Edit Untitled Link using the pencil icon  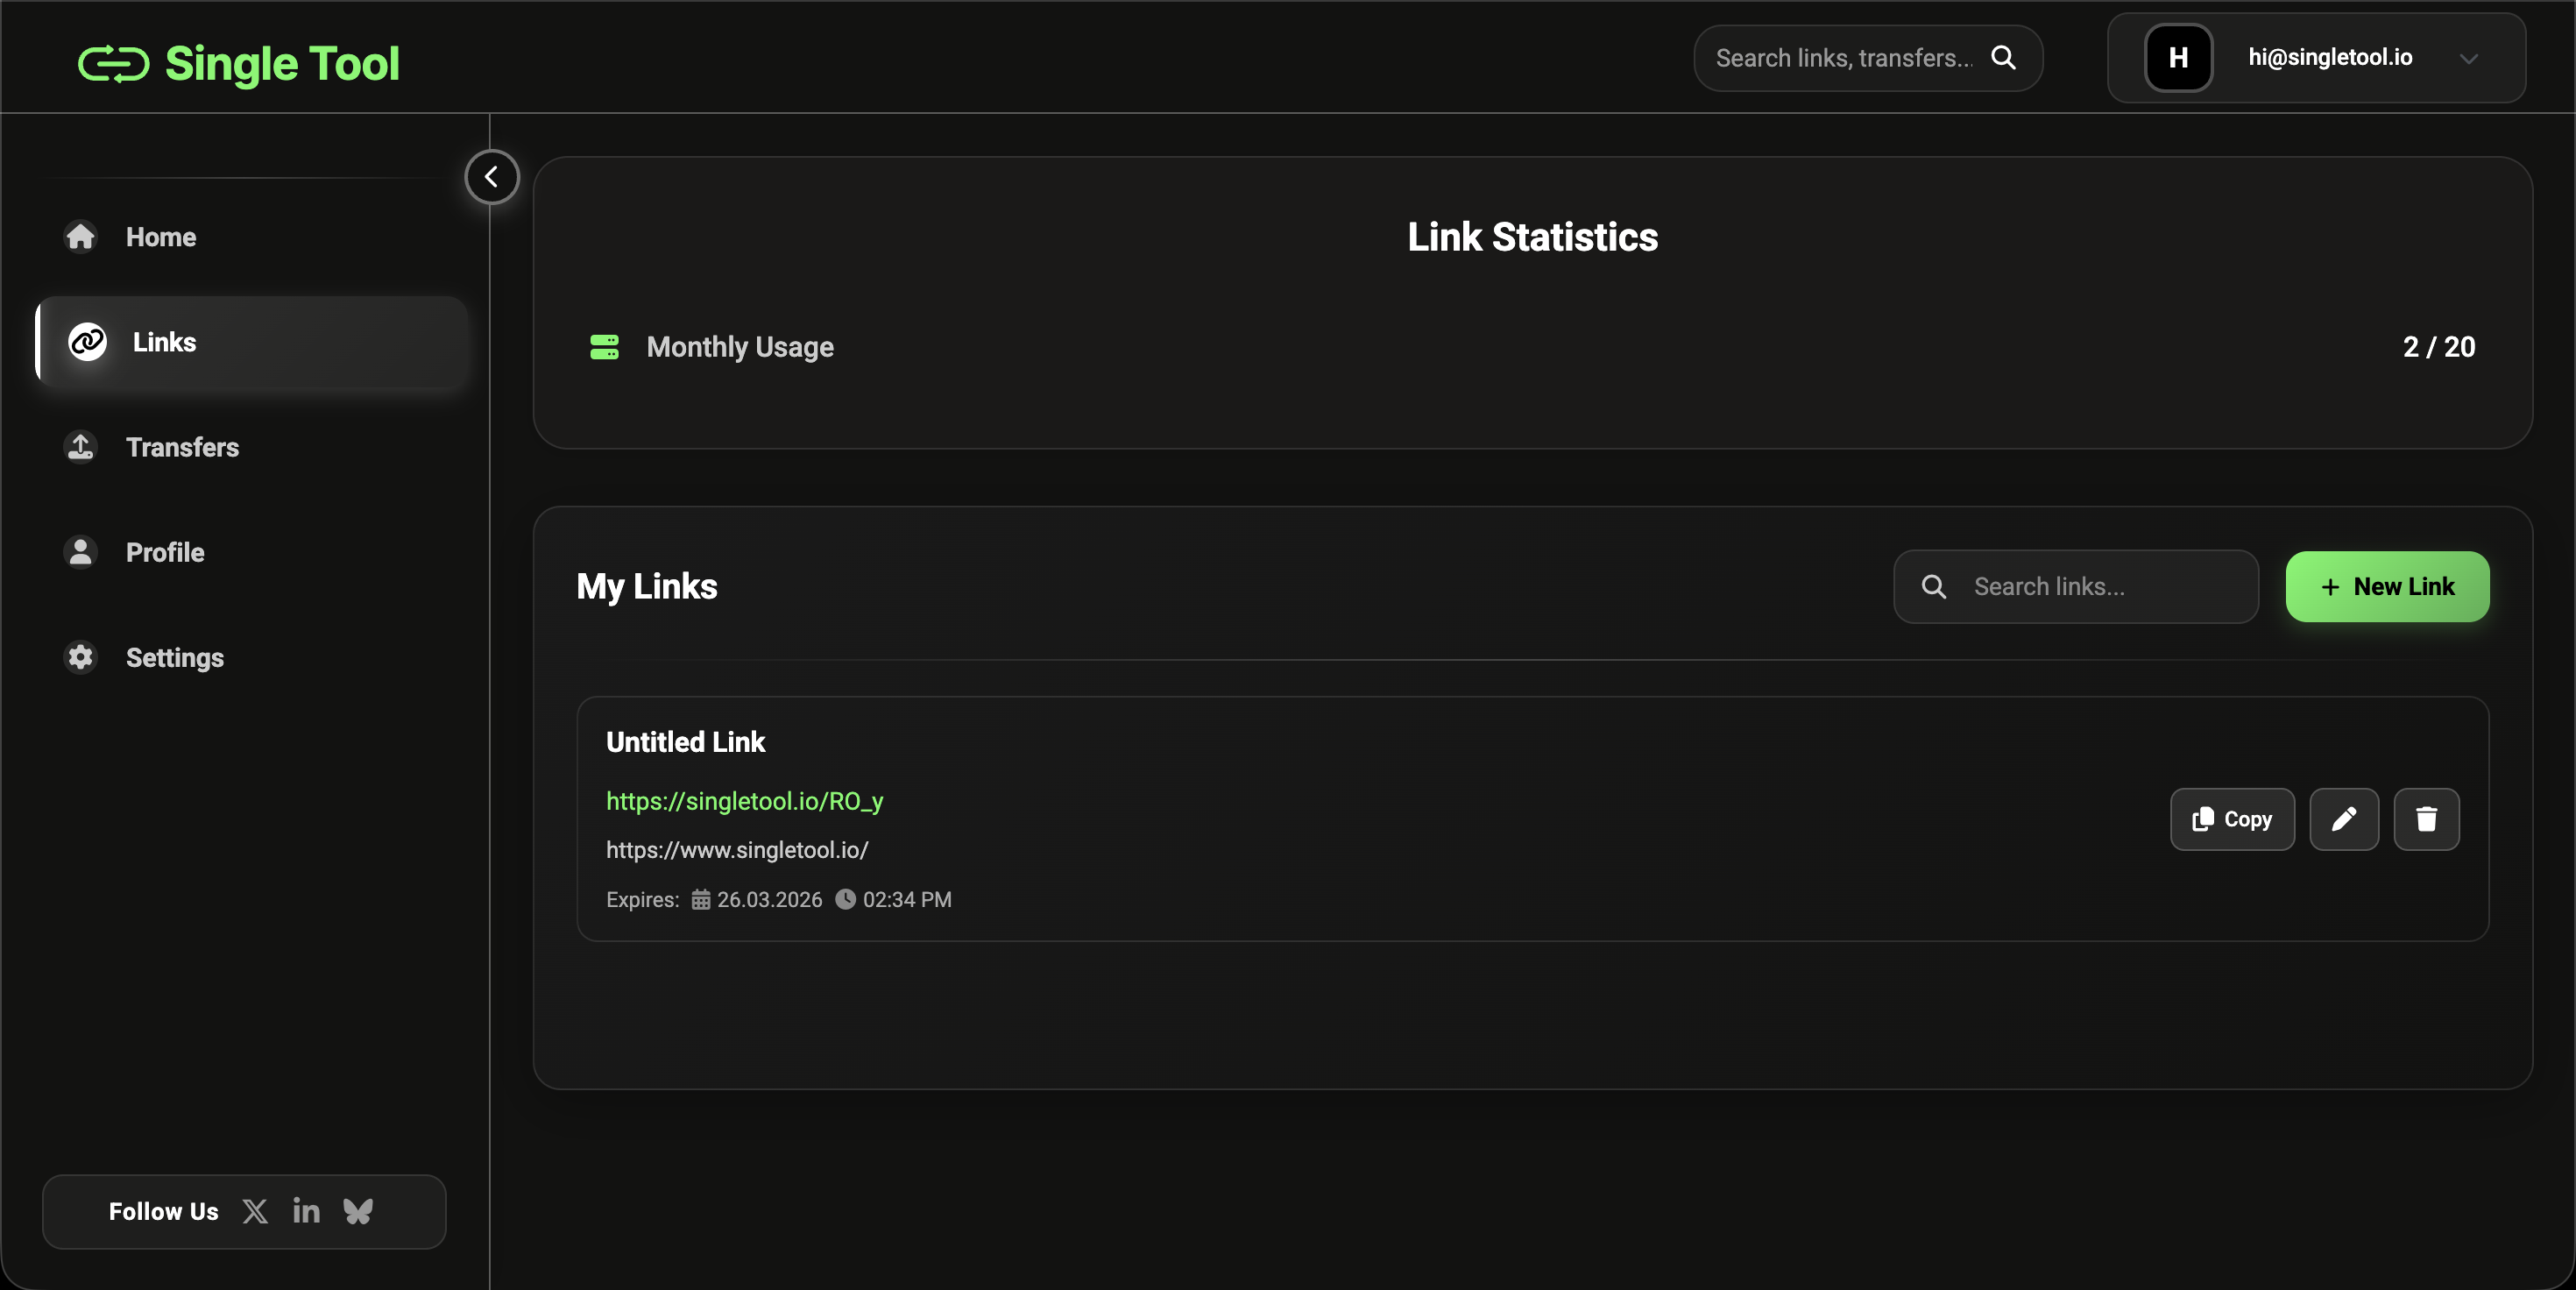point(2344,819)
